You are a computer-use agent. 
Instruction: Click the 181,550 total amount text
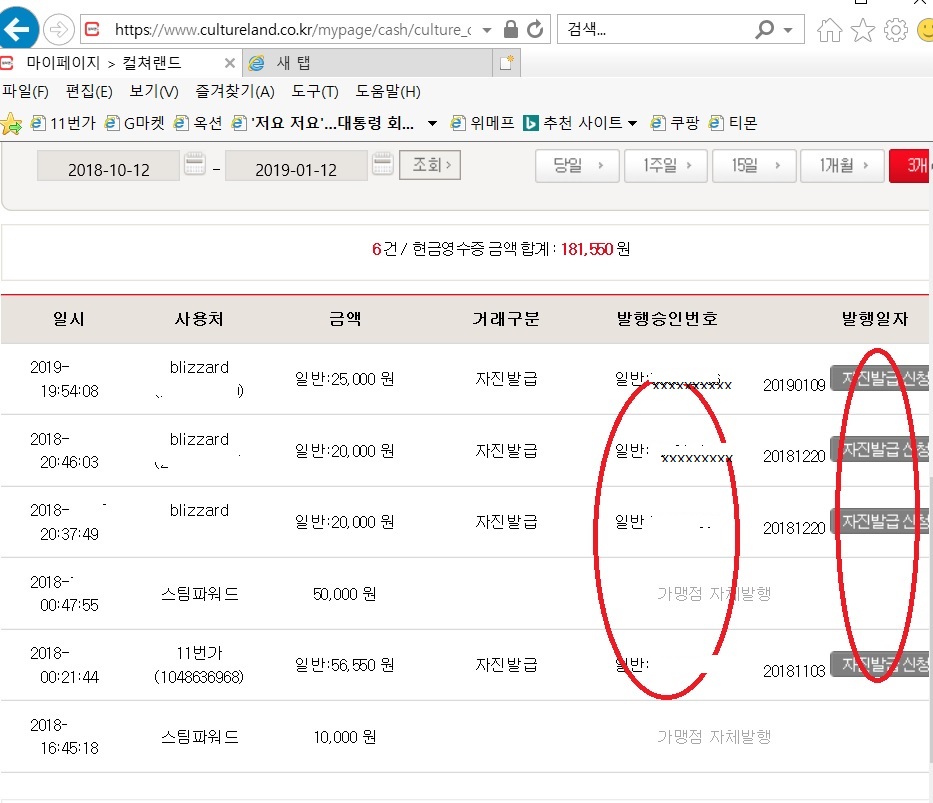(x=587, y=249)
